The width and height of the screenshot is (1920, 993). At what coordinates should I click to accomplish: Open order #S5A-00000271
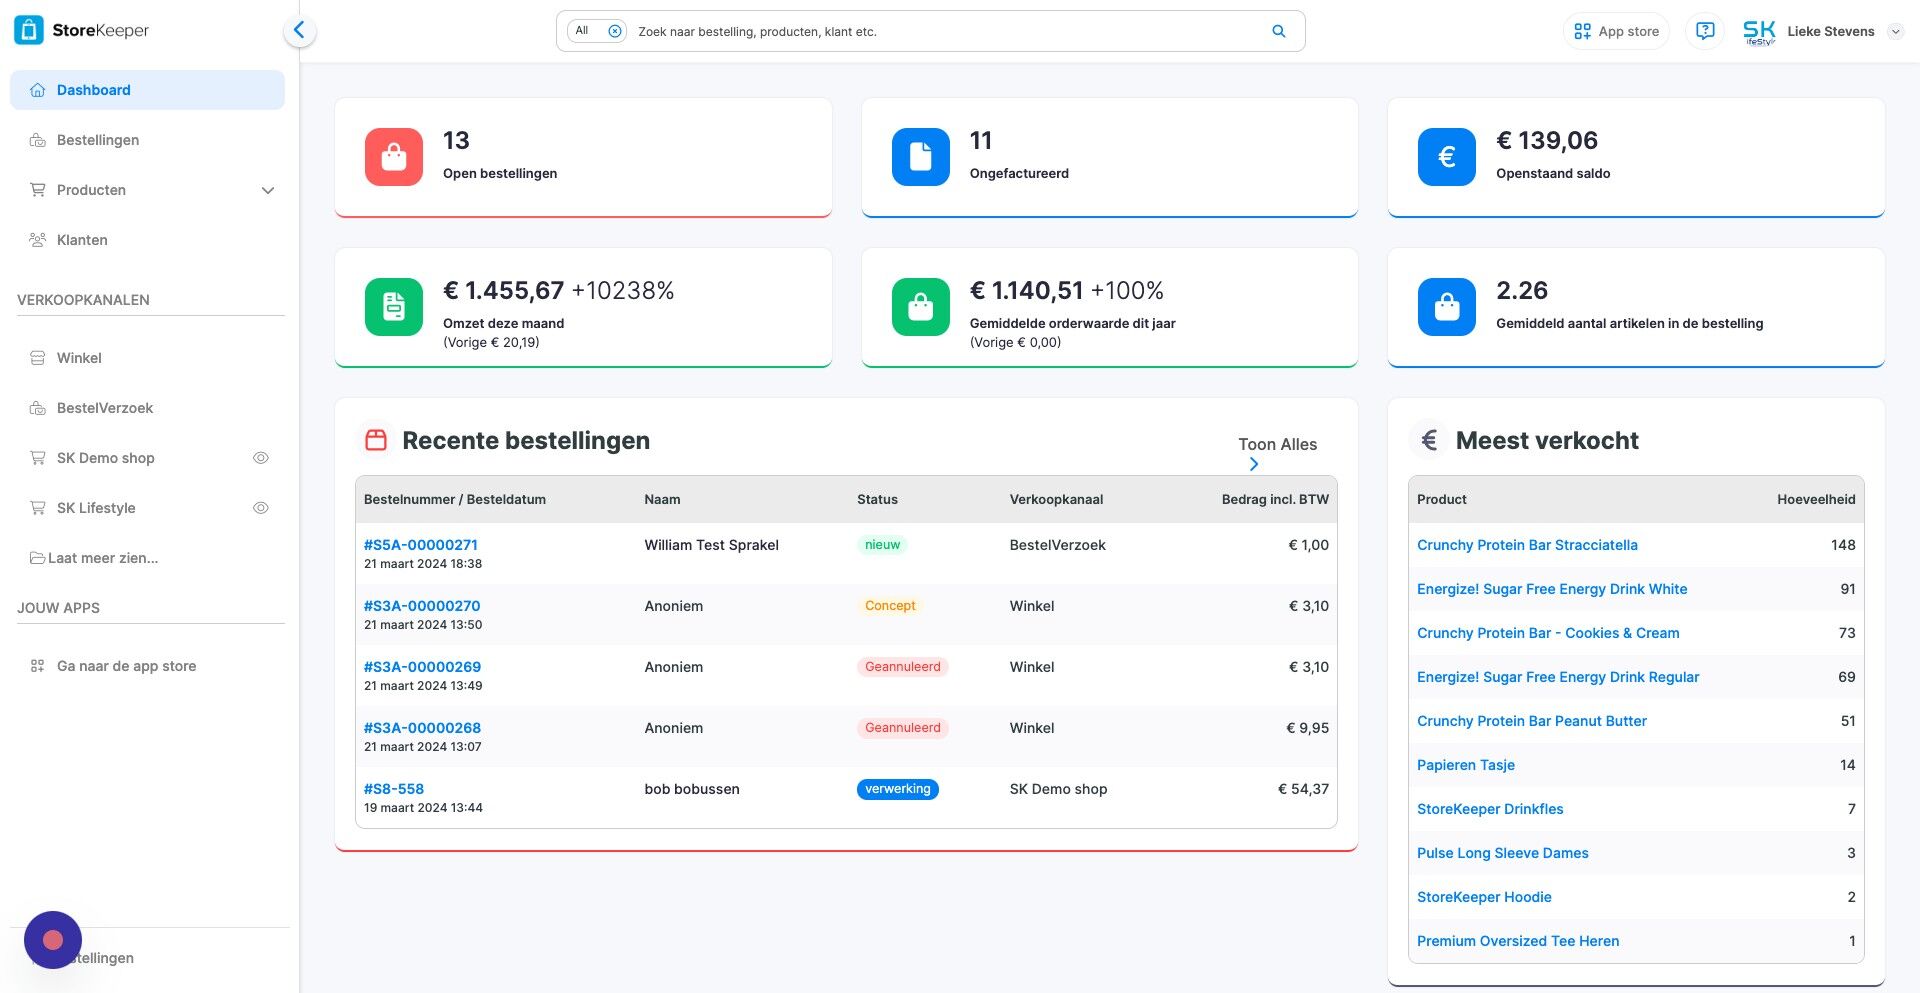click(420, 545)
